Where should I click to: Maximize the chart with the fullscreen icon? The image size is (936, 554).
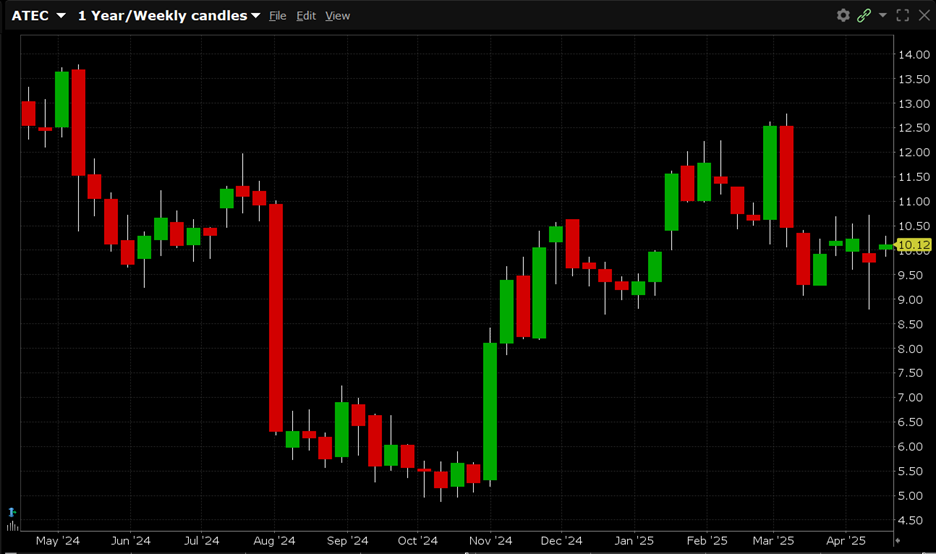(903, 16)
